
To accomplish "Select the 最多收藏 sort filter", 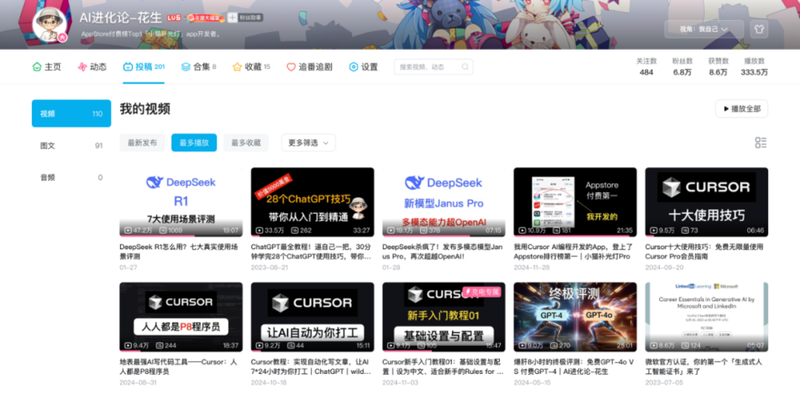I will (x=246, y=143).
